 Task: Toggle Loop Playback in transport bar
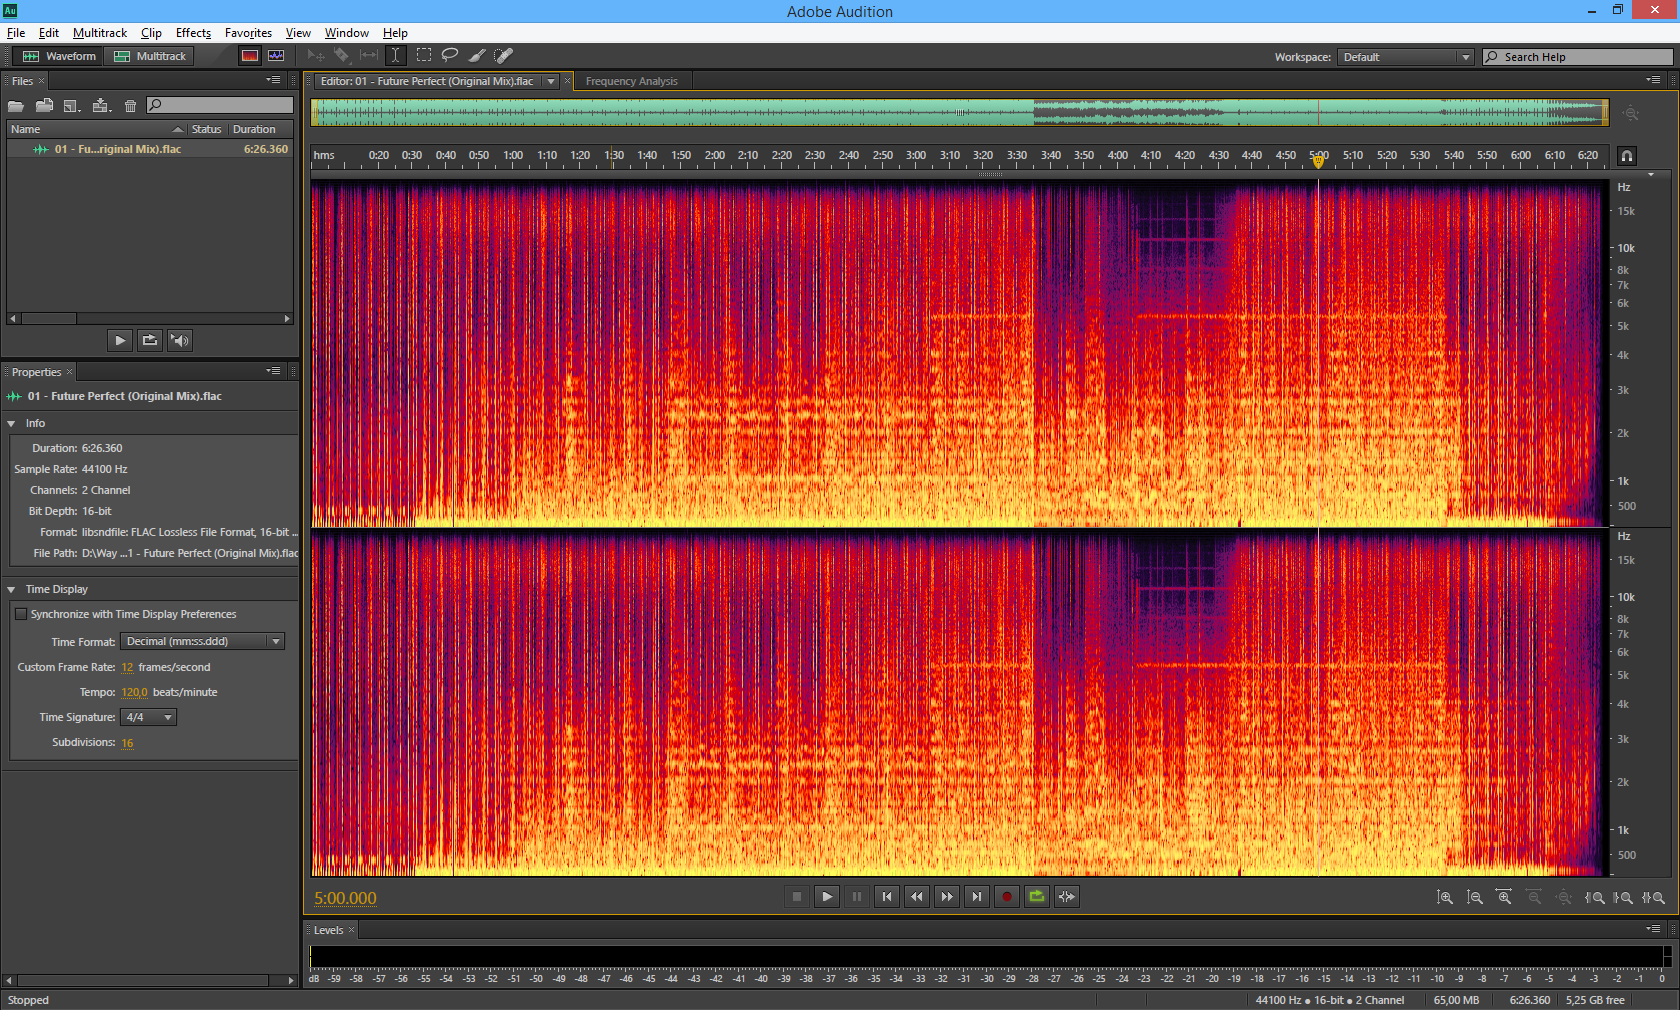(1037, 897)
